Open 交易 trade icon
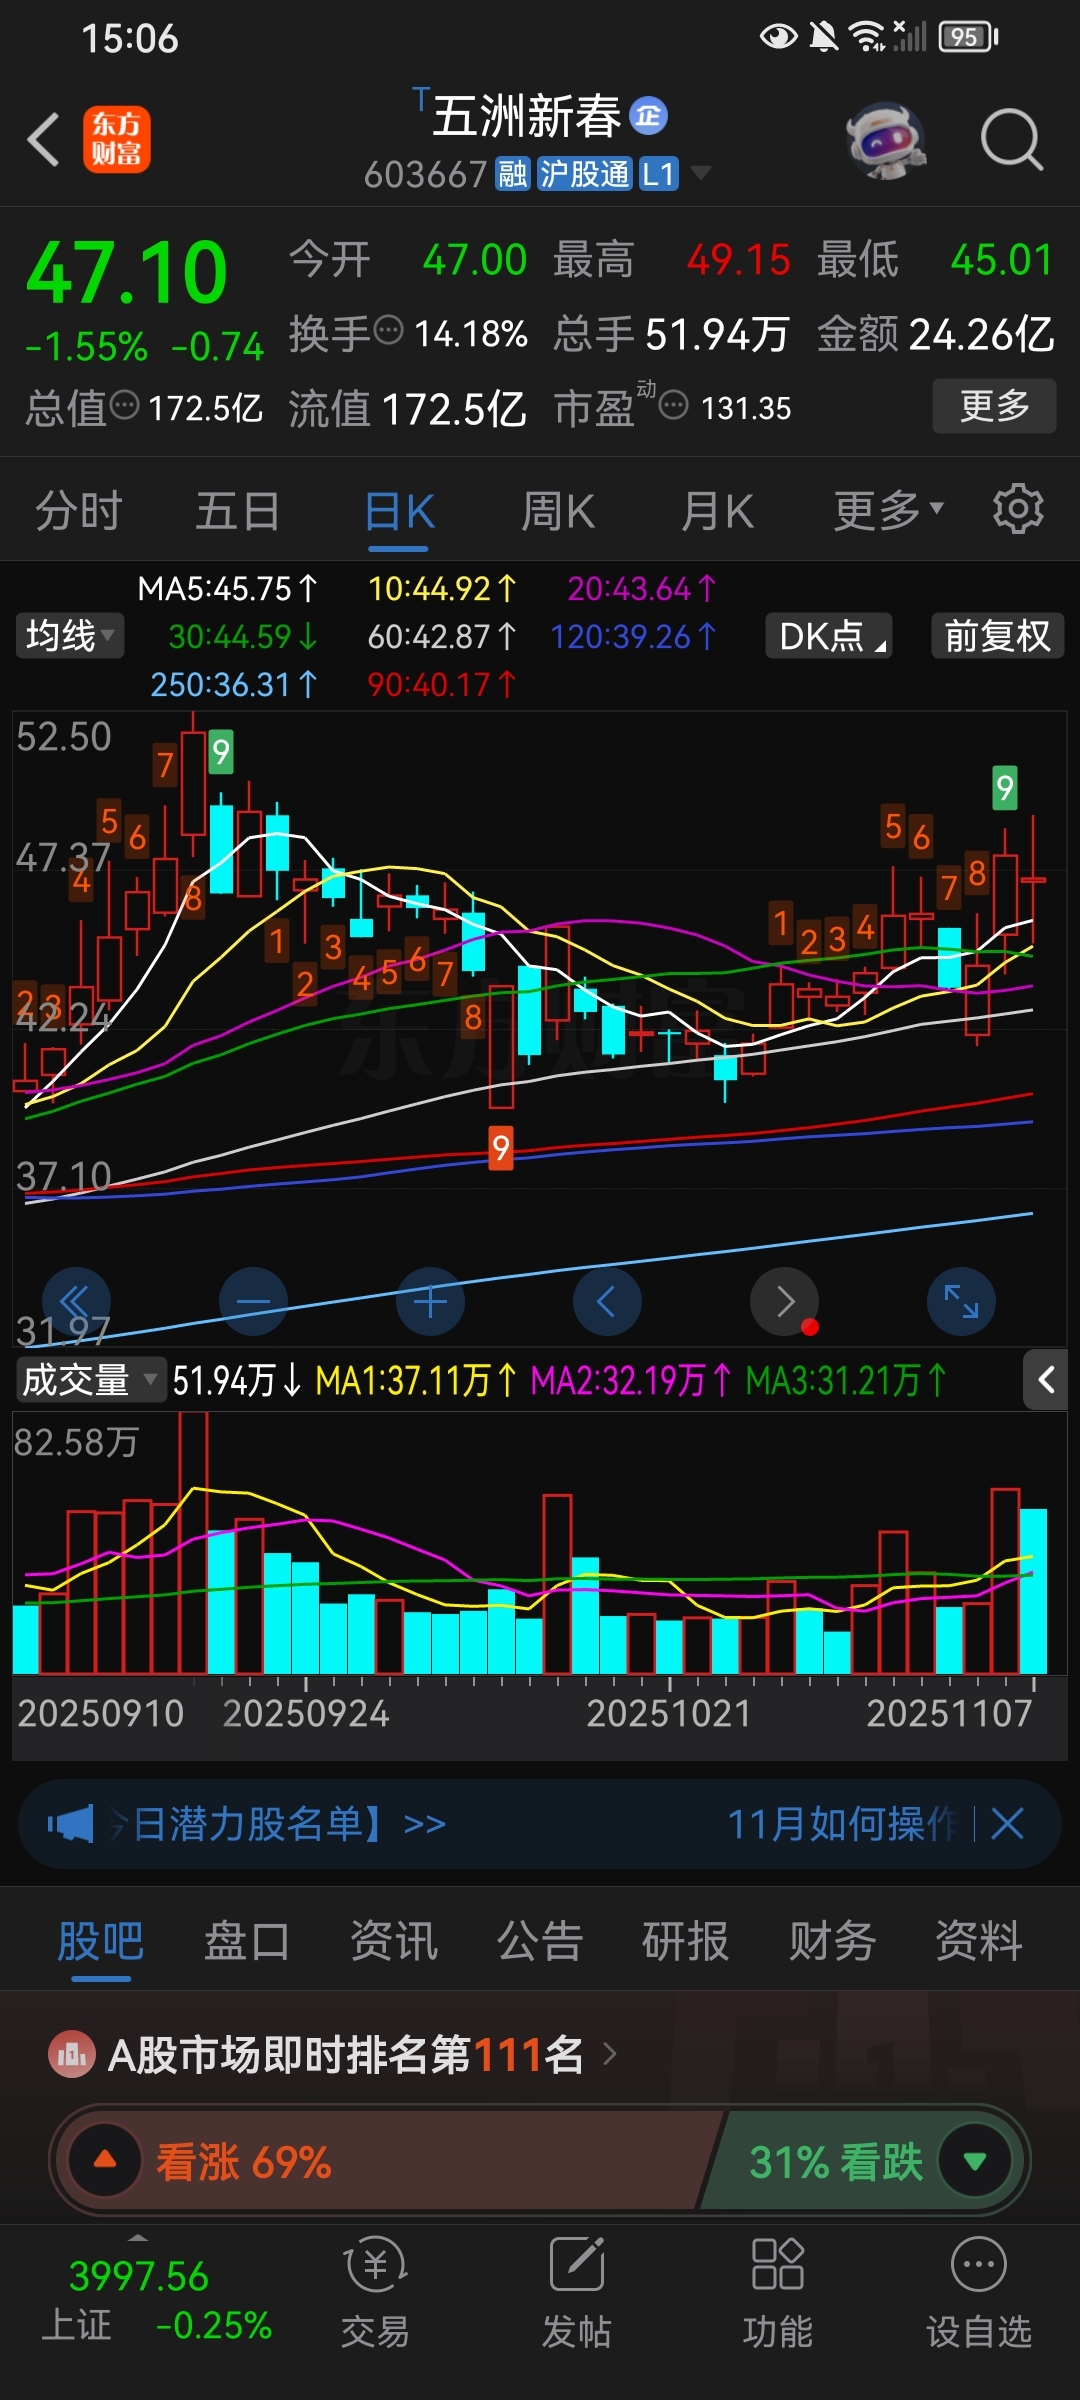 (x=375, y=2290)
